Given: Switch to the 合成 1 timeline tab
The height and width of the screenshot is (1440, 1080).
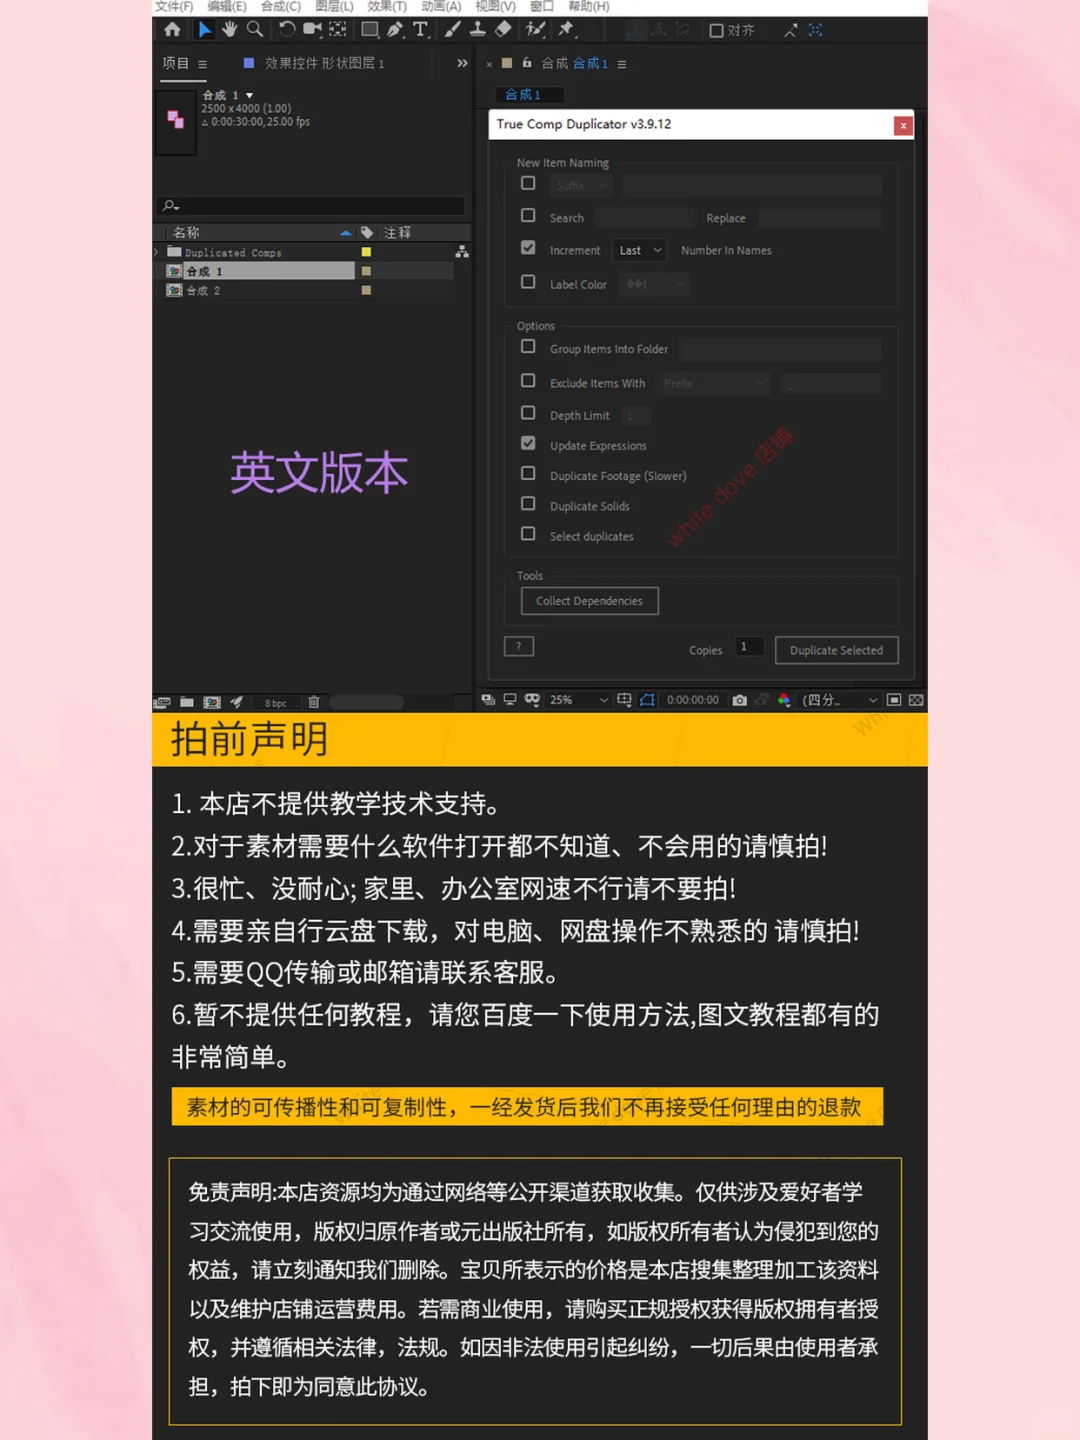Looking at the screenshot, I should [529, 94].
